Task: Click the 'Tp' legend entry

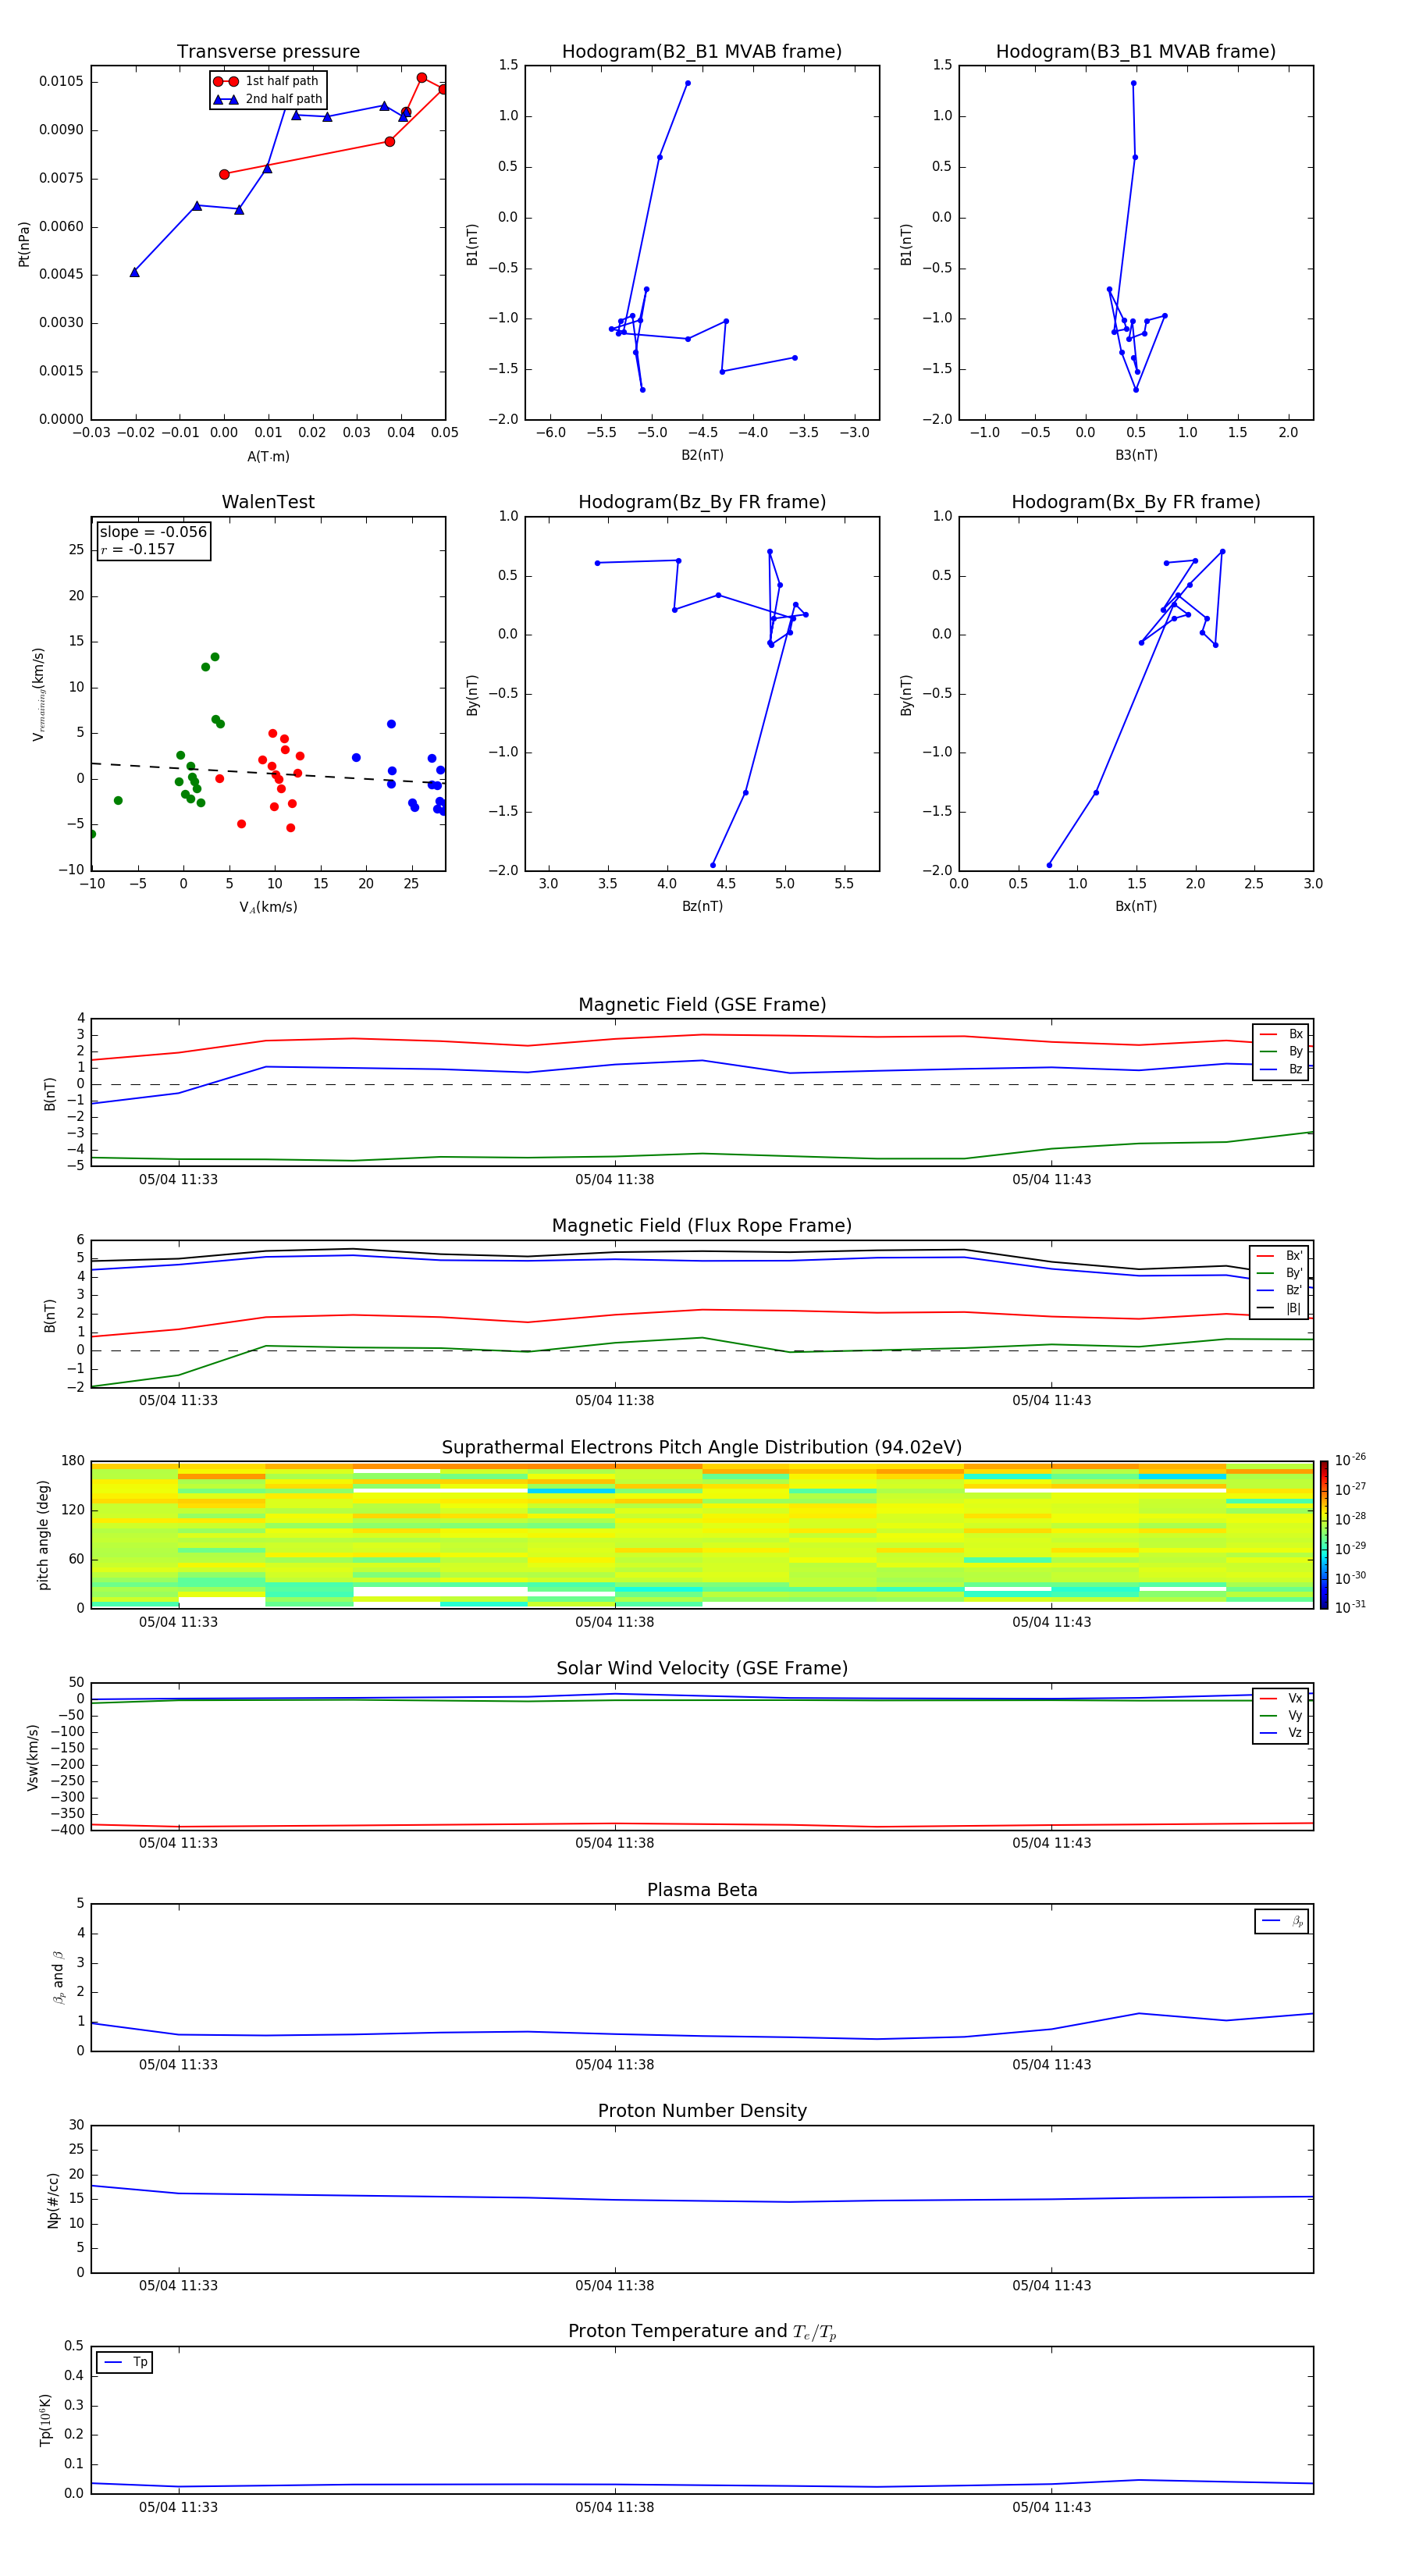Action: (x=125, y=2362)
